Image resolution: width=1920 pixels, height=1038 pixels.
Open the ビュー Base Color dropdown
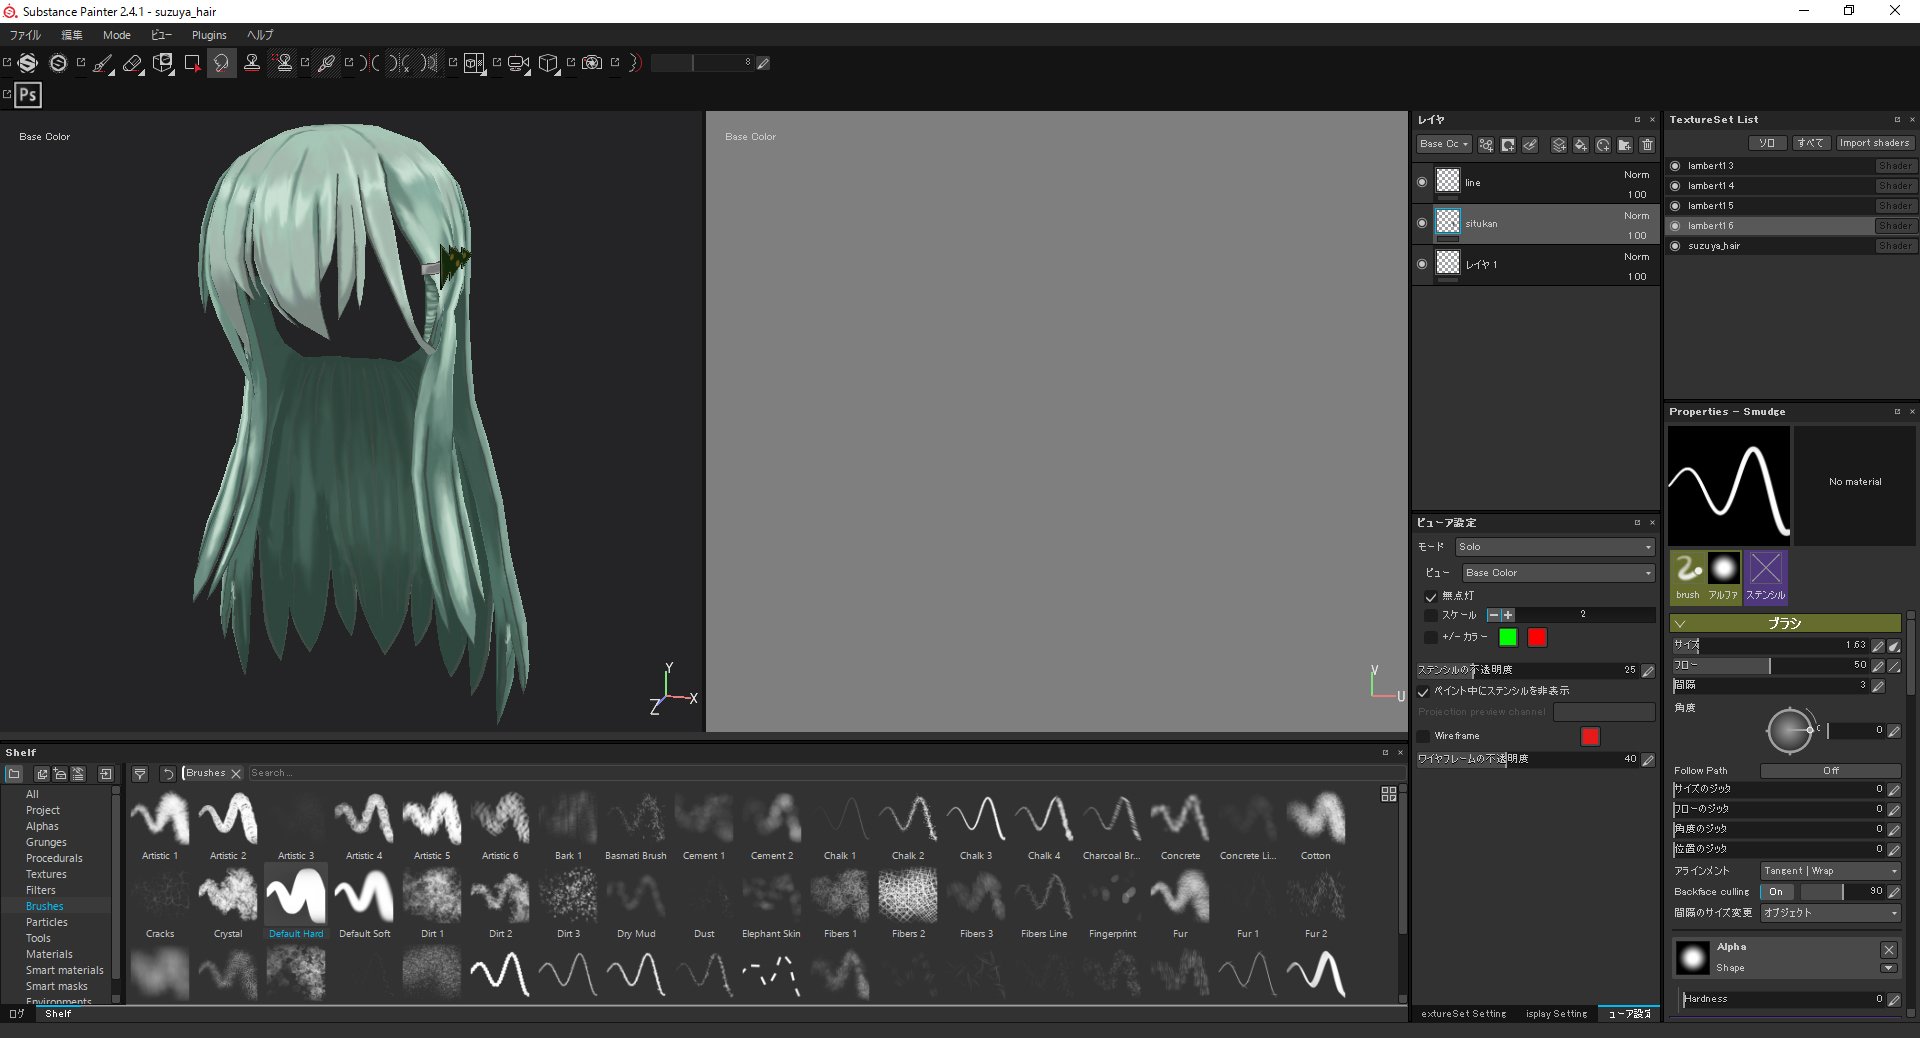click(x=1558, y=573)
